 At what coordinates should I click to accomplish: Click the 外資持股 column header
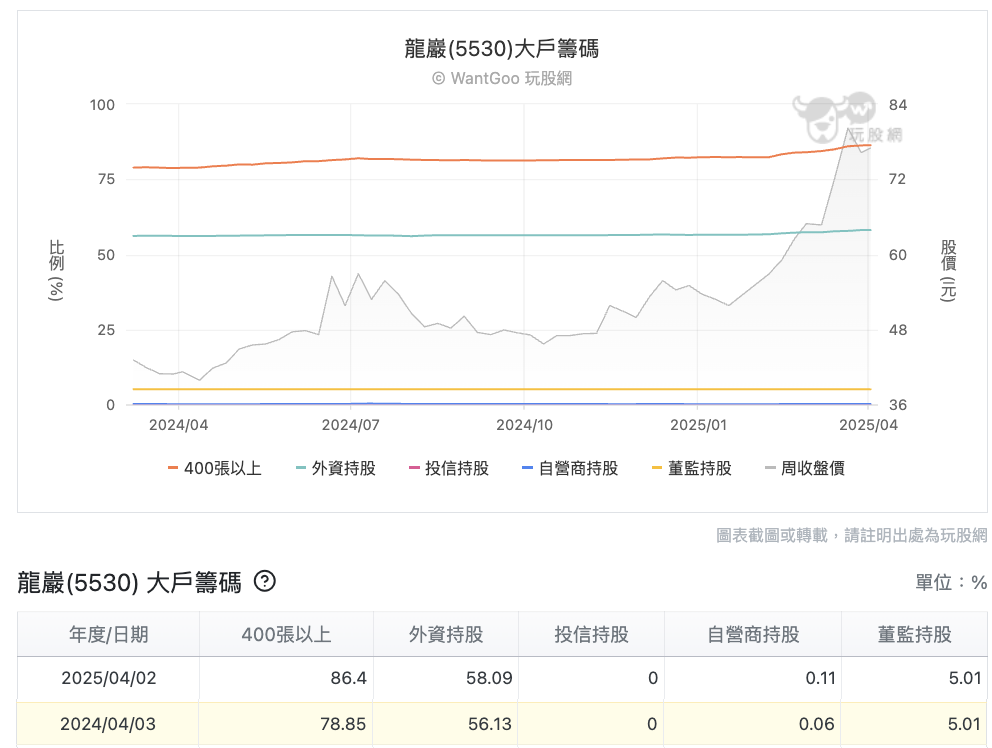pos(444,634)
